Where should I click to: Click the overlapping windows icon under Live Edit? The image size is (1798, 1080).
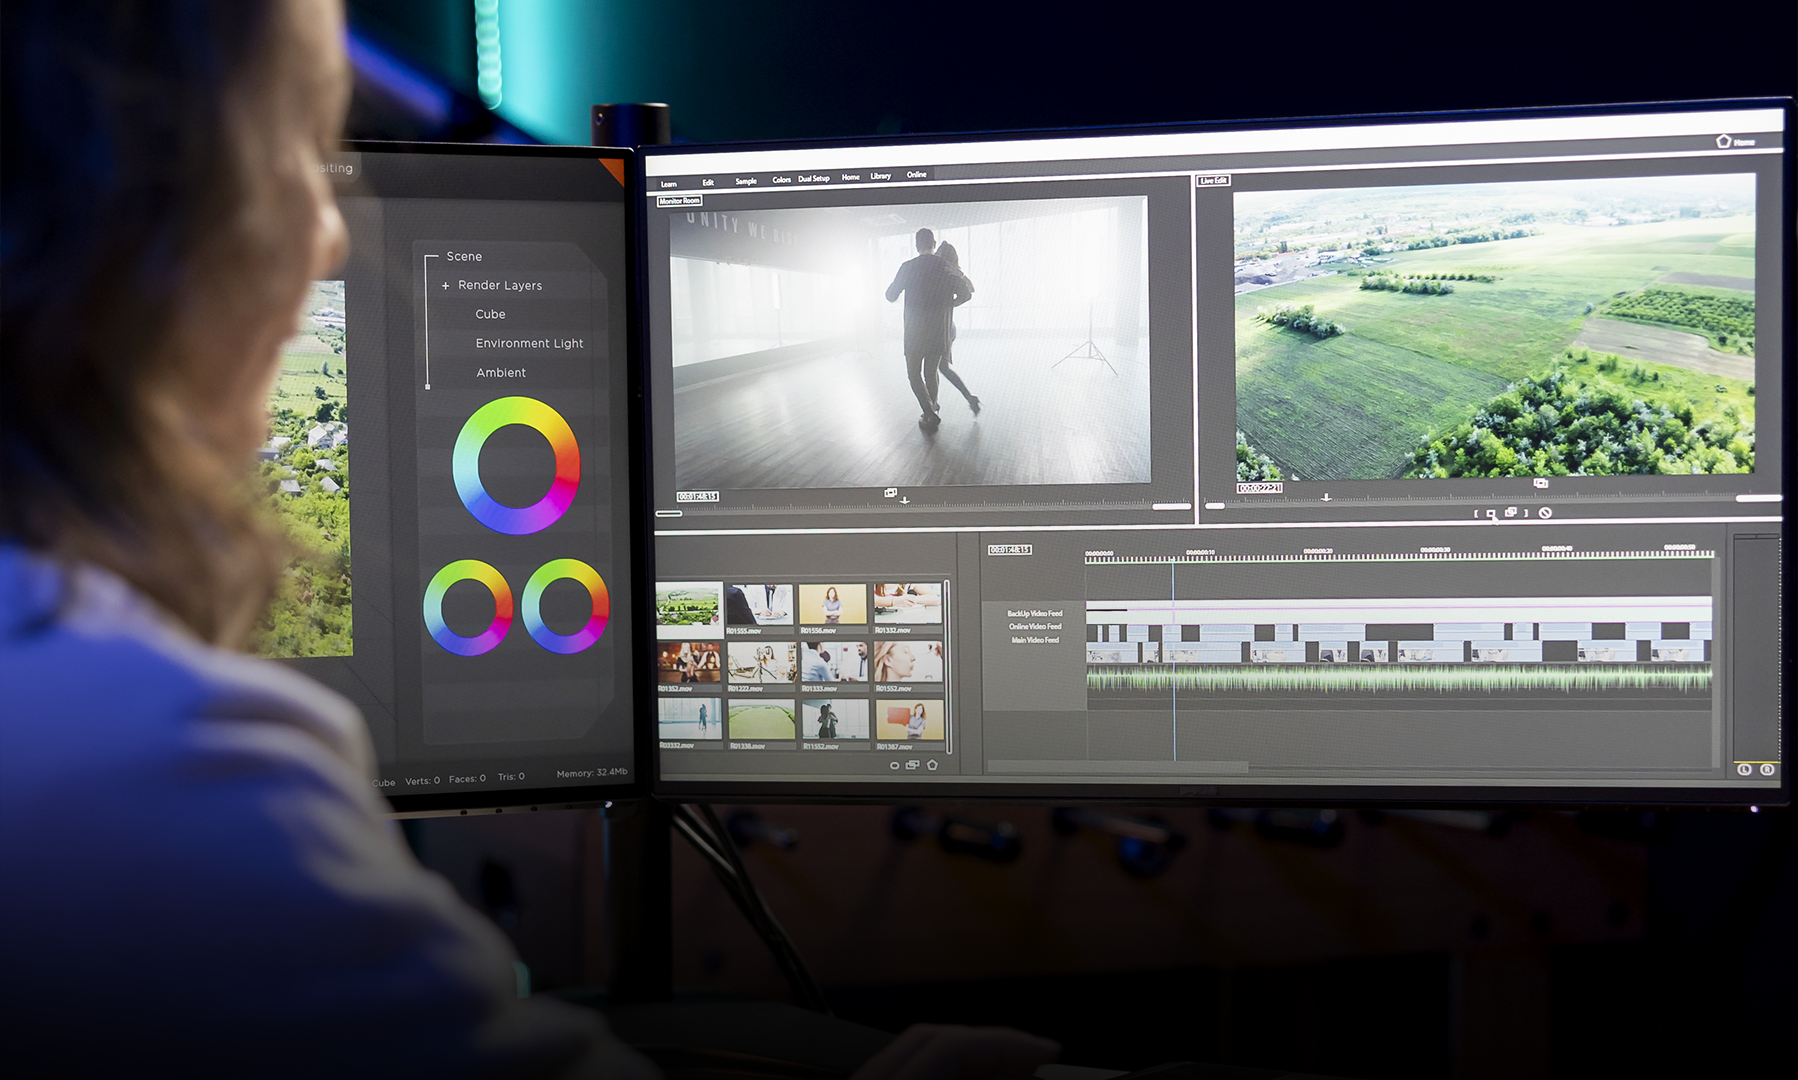[1510, 512]
